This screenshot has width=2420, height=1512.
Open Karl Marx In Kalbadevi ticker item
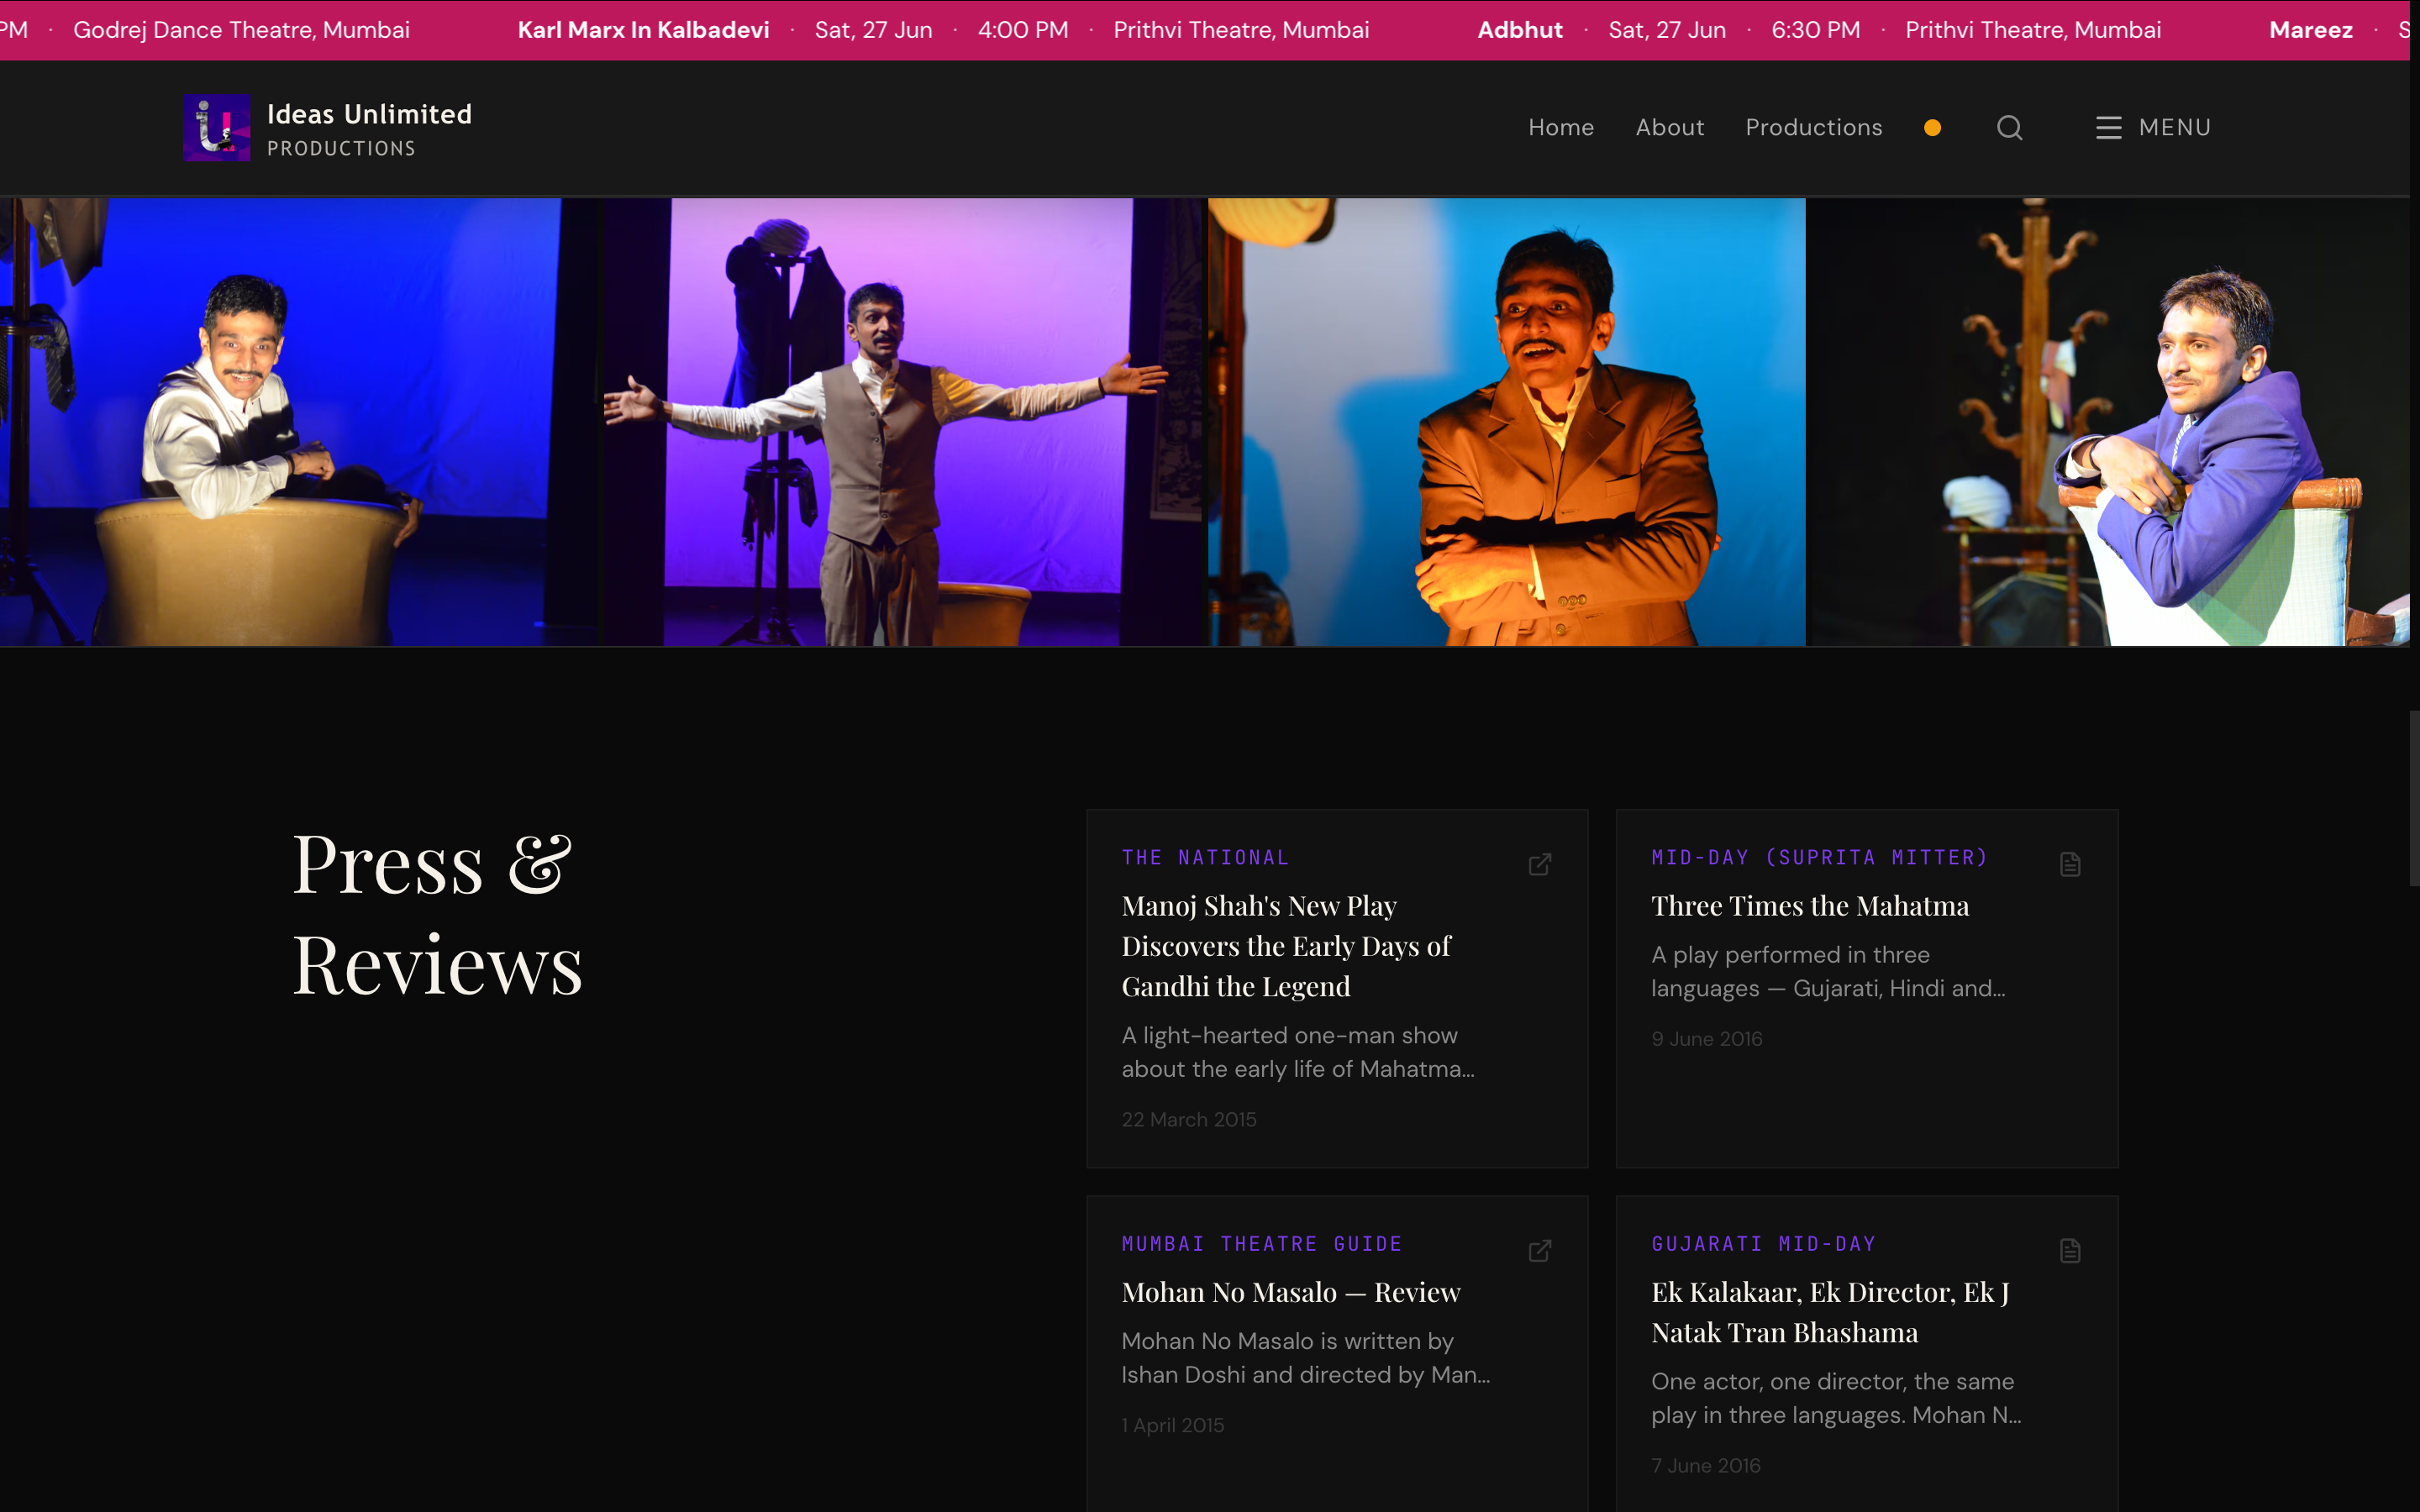coord(643,30)
